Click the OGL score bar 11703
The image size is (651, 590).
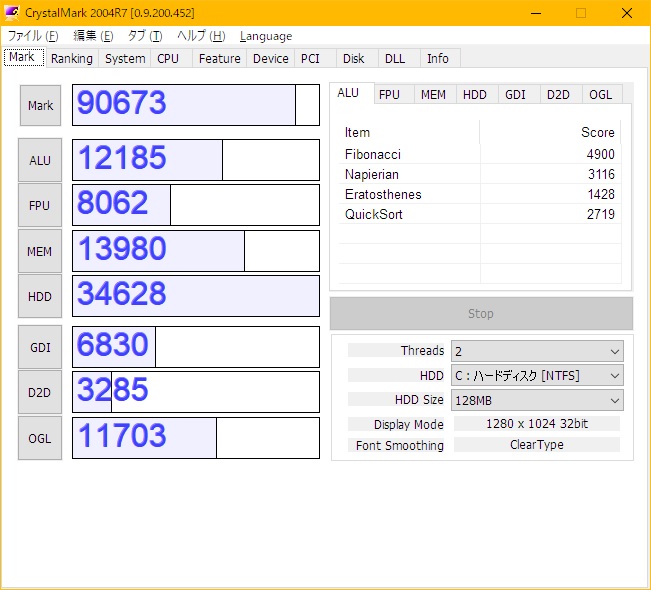196,438
